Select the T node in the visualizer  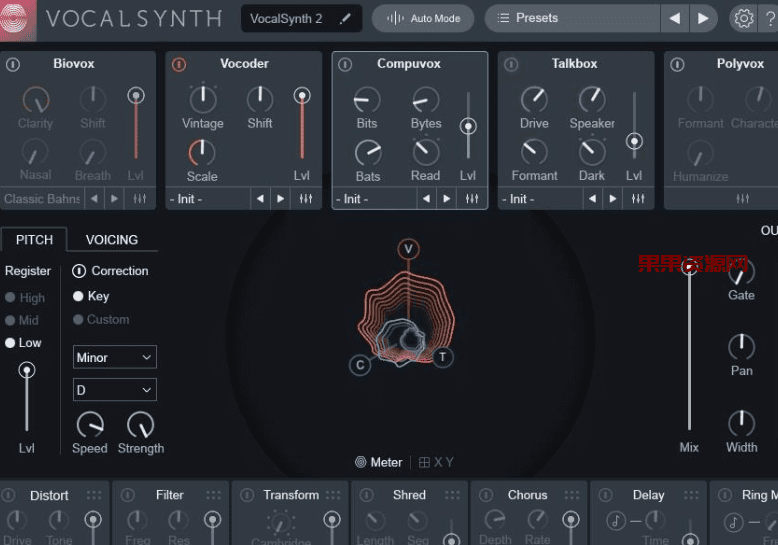point(443,357)
